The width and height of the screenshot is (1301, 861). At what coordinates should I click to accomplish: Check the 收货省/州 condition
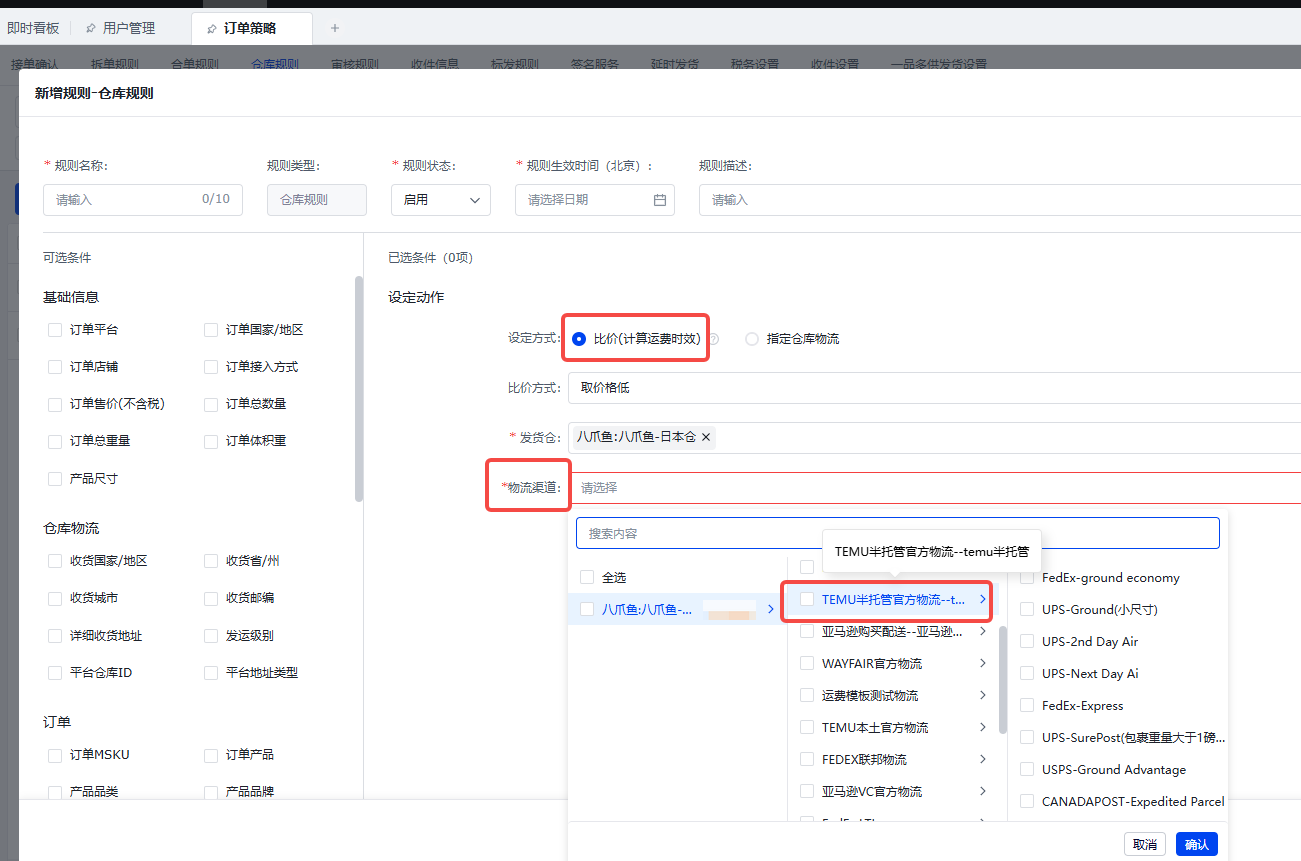(211, 561)
